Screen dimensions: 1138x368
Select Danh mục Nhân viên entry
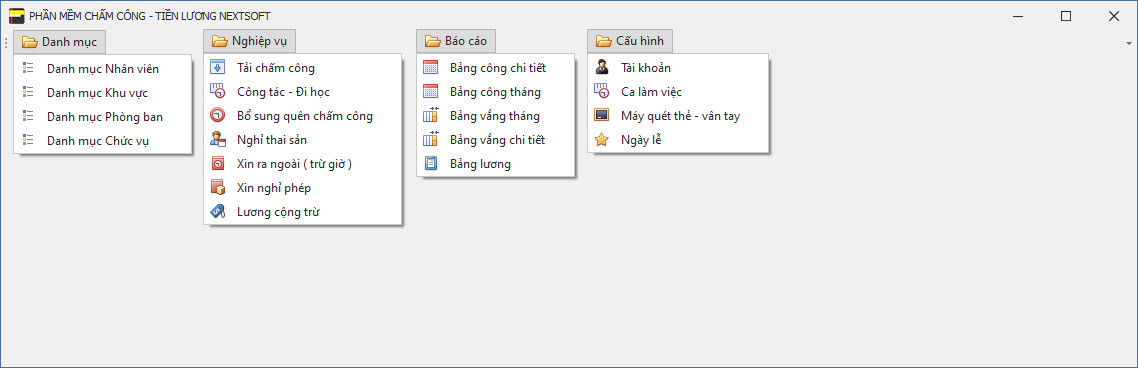click(102, 69)
